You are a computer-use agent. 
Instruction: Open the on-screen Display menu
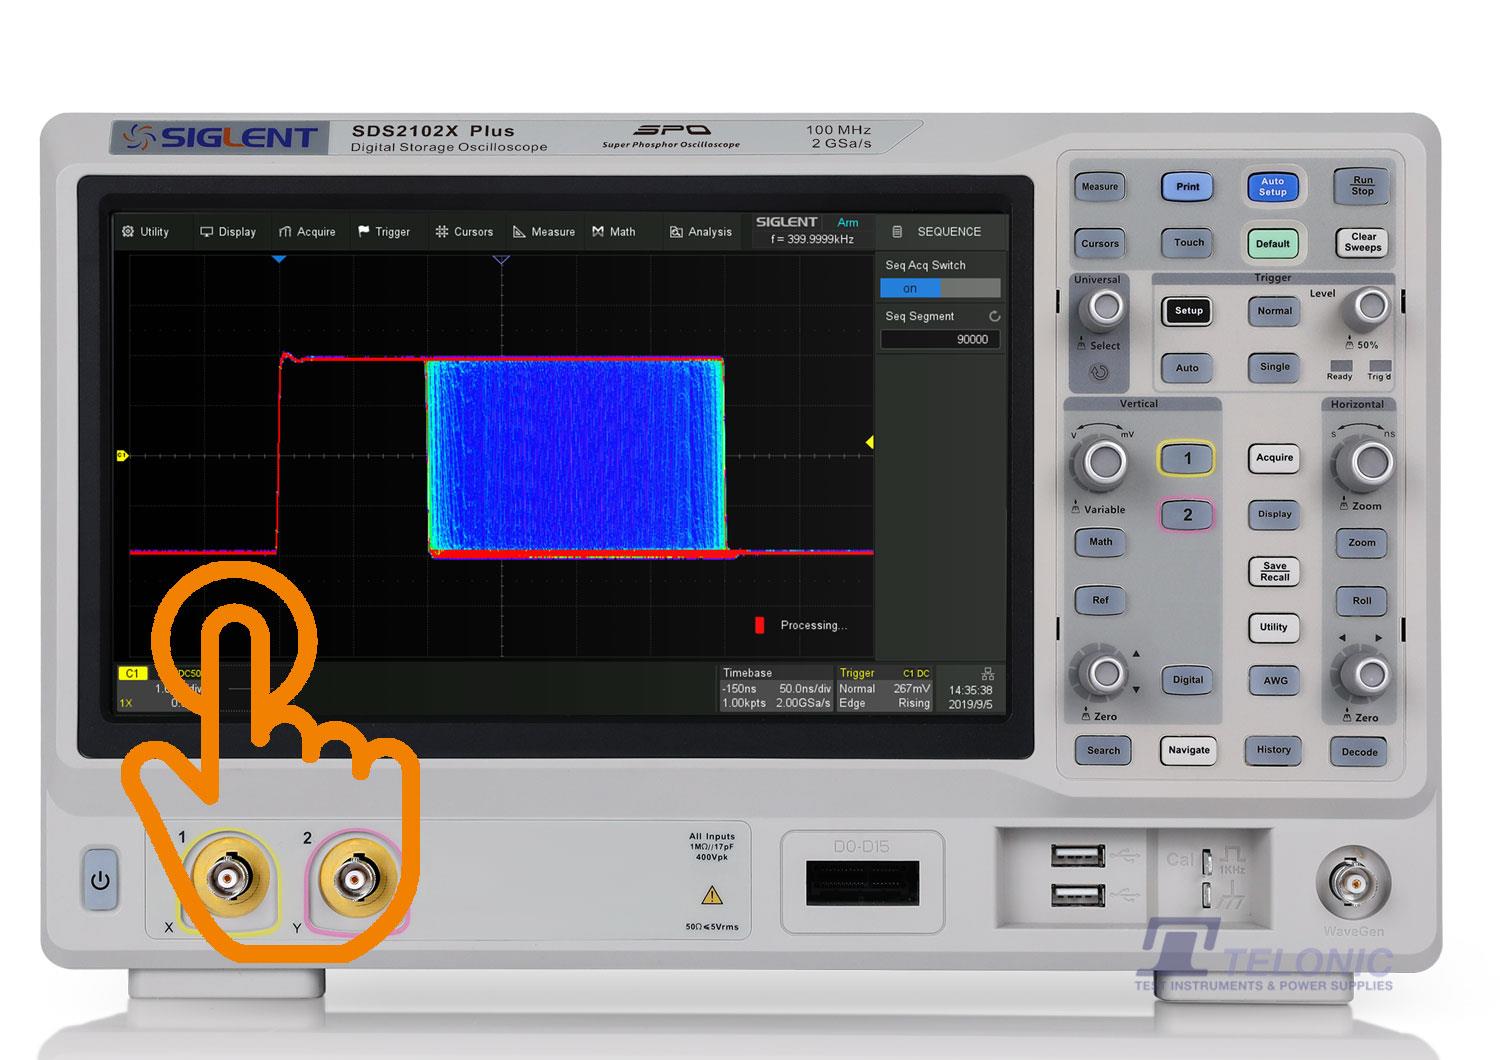[228, 232]
